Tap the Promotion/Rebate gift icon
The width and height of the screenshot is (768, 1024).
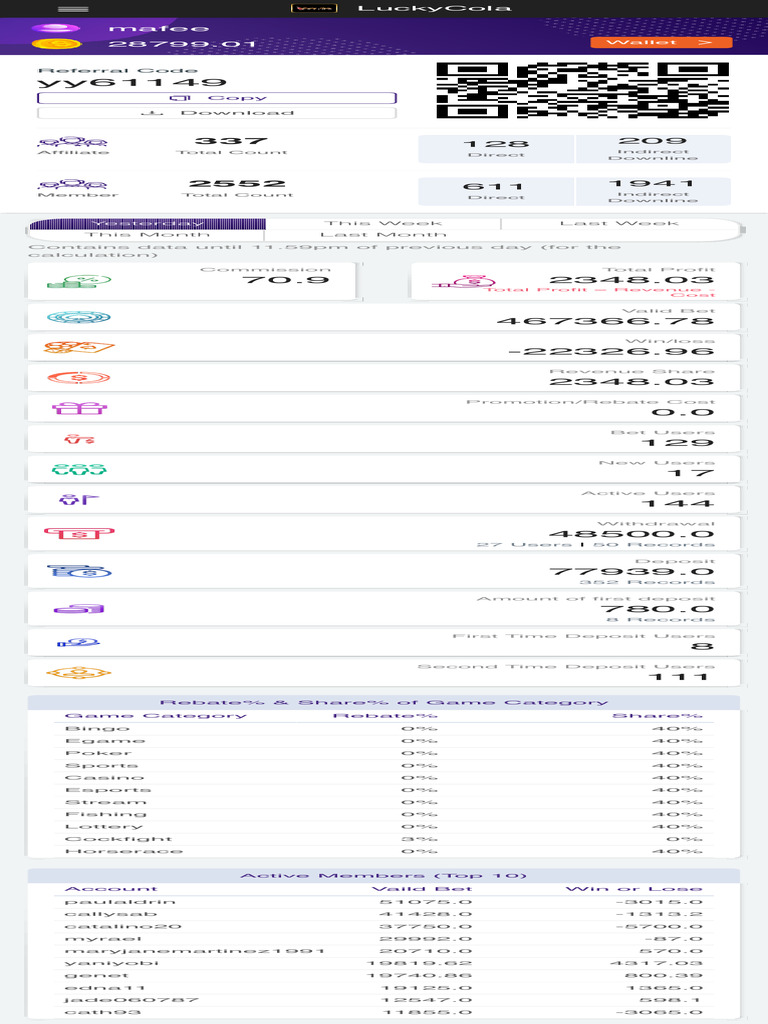coord(79,408)
